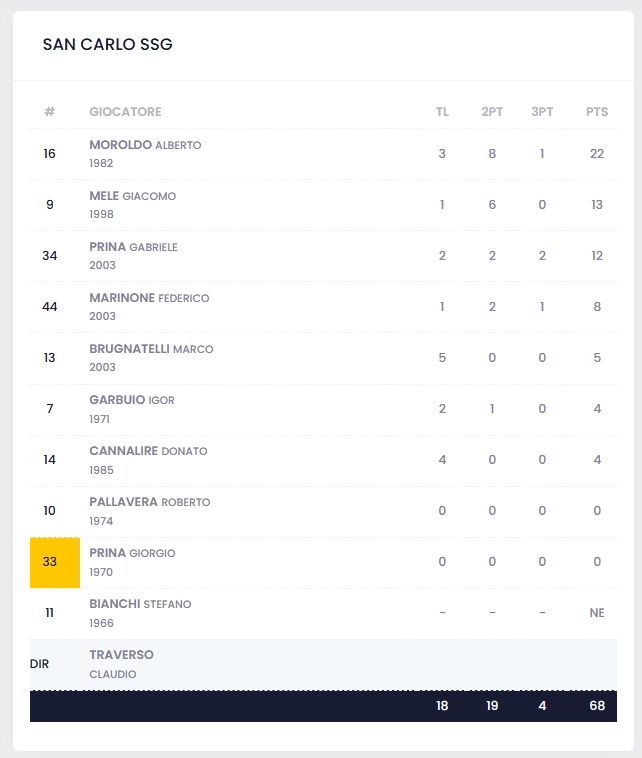Viewport: 642px width, 758px height.
Task: Click Moroldo's 22 points value
Action: click(597, 154)
